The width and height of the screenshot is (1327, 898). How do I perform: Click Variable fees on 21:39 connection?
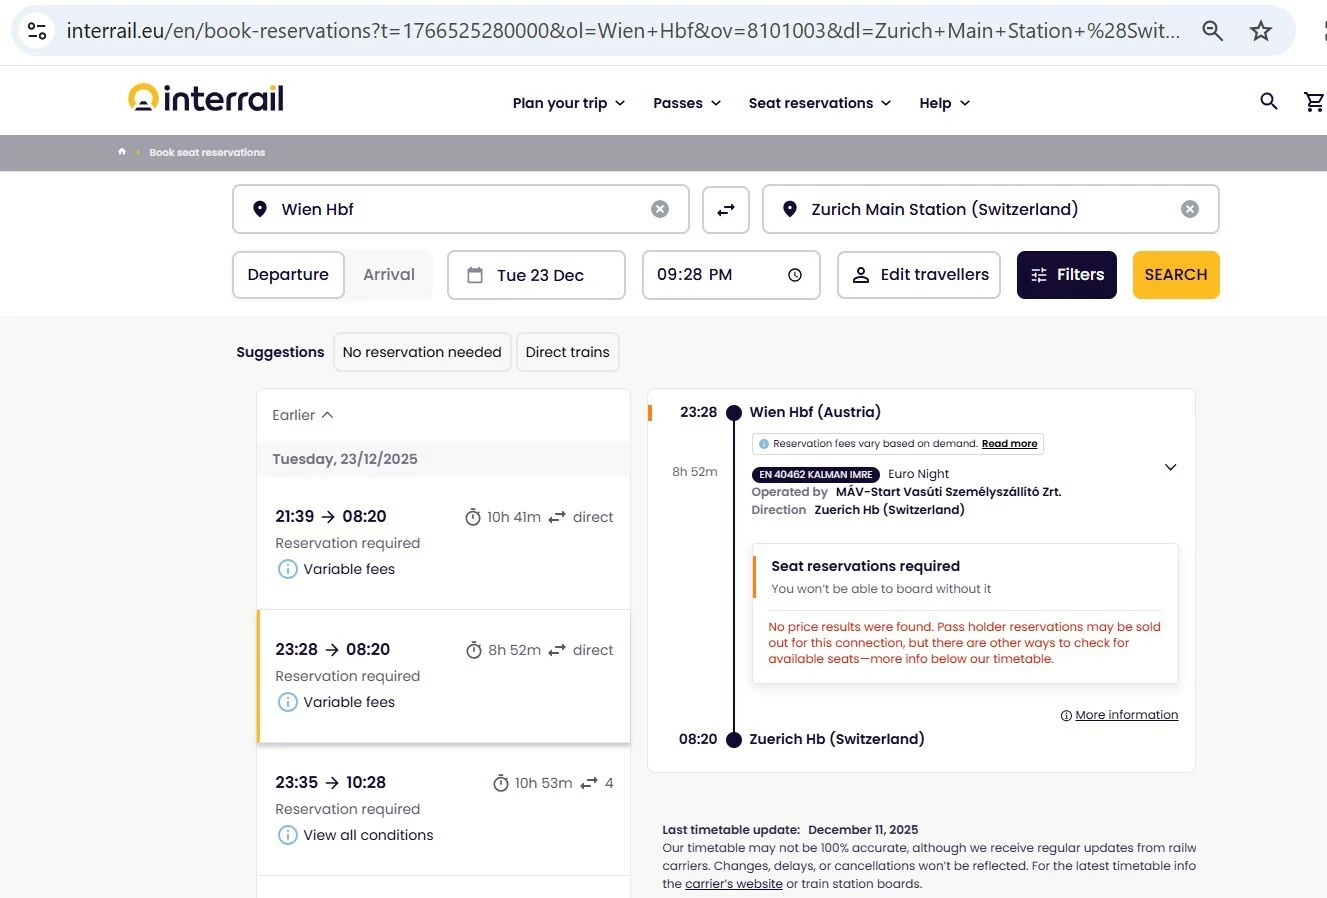click(349, 569)
